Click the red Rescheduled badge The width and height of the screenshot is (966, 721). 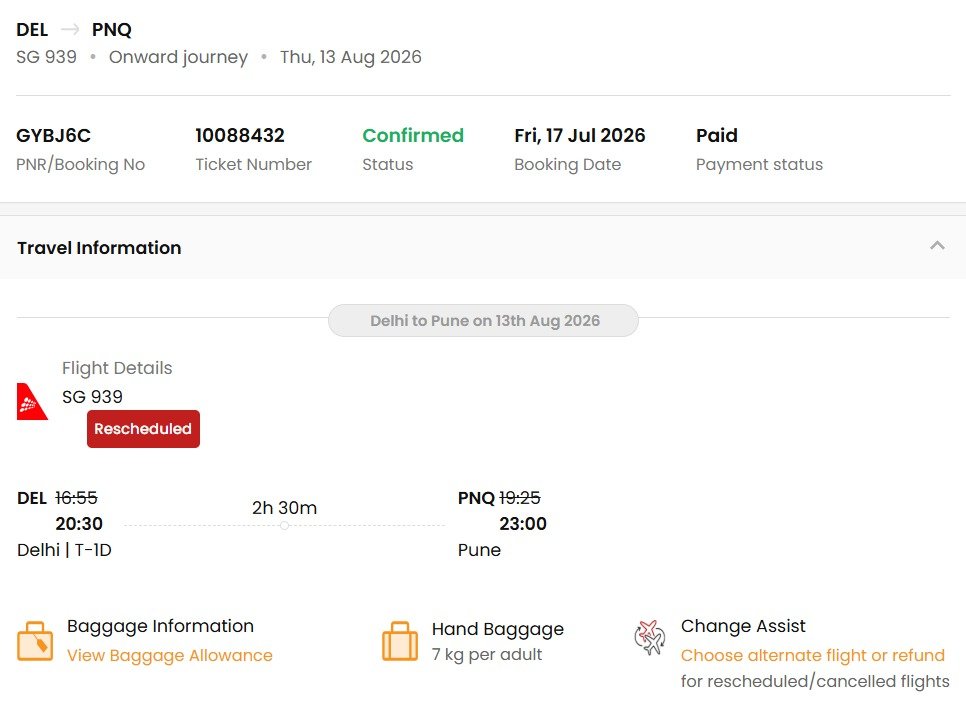point(143,429)
